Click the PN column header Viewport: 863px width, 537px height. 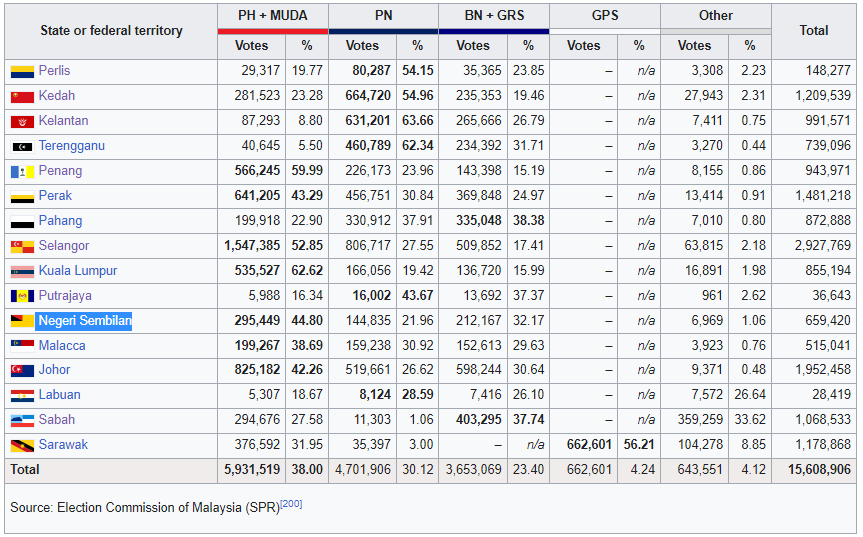tap(384, 15)
